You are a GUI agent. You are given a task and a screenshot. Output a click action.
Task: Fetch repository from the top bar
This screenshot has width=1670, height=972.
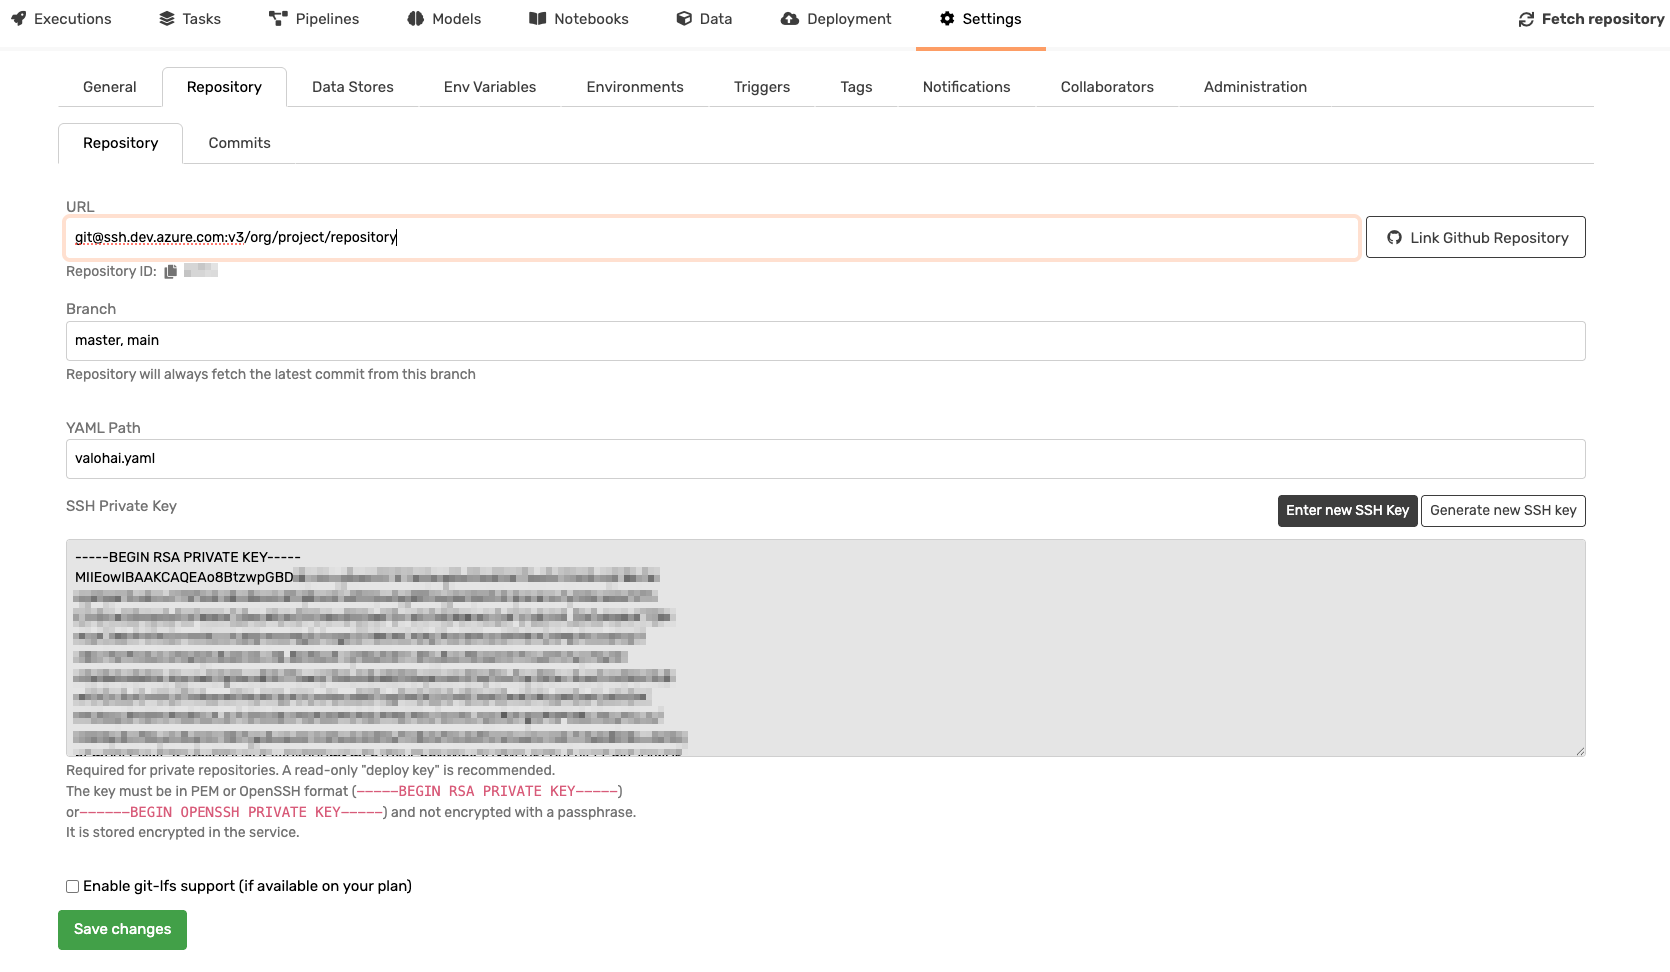[1590, 19]
